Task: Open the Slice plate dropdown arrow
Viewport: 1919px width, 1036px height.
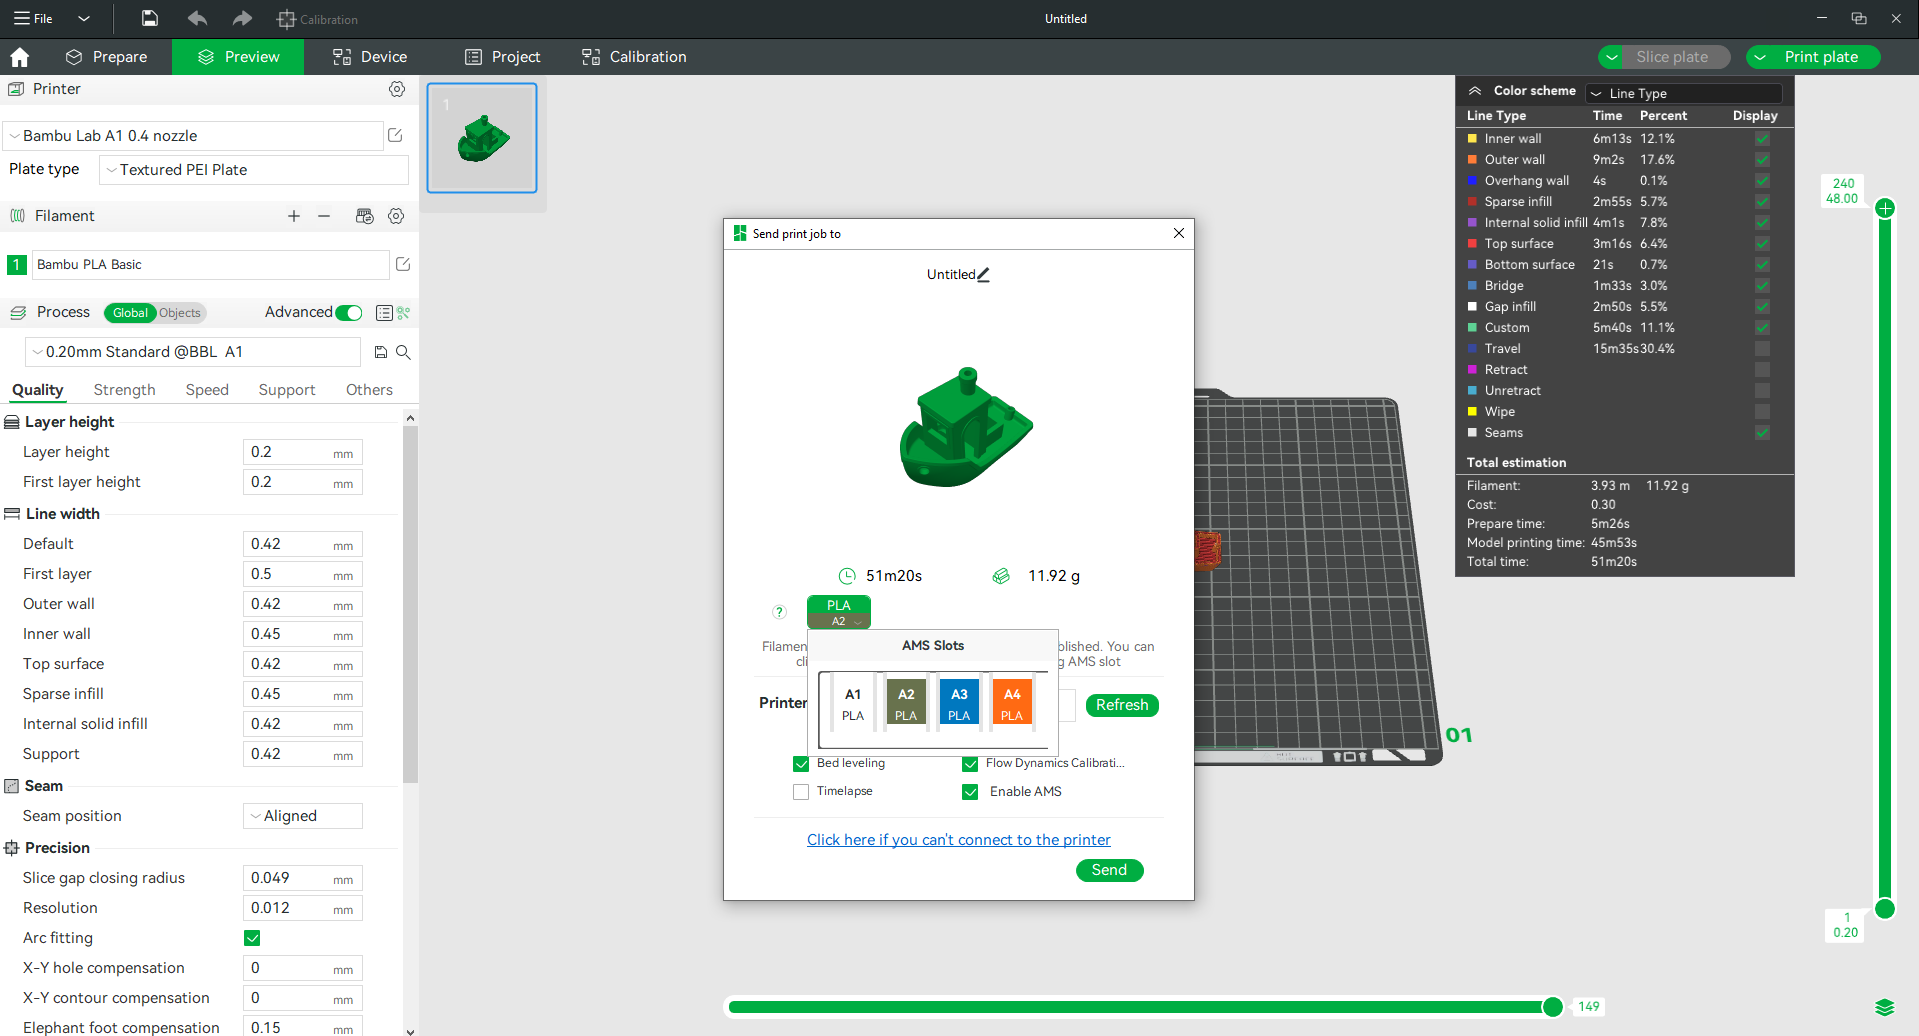Action: [x=1612, y=57]
